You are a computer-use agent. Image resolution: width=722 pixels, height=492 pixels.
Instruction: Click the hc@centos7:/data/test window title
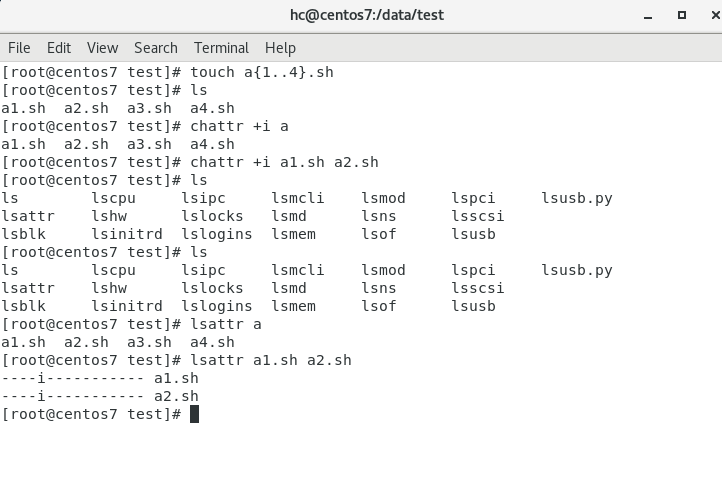[x=360, y=15]
